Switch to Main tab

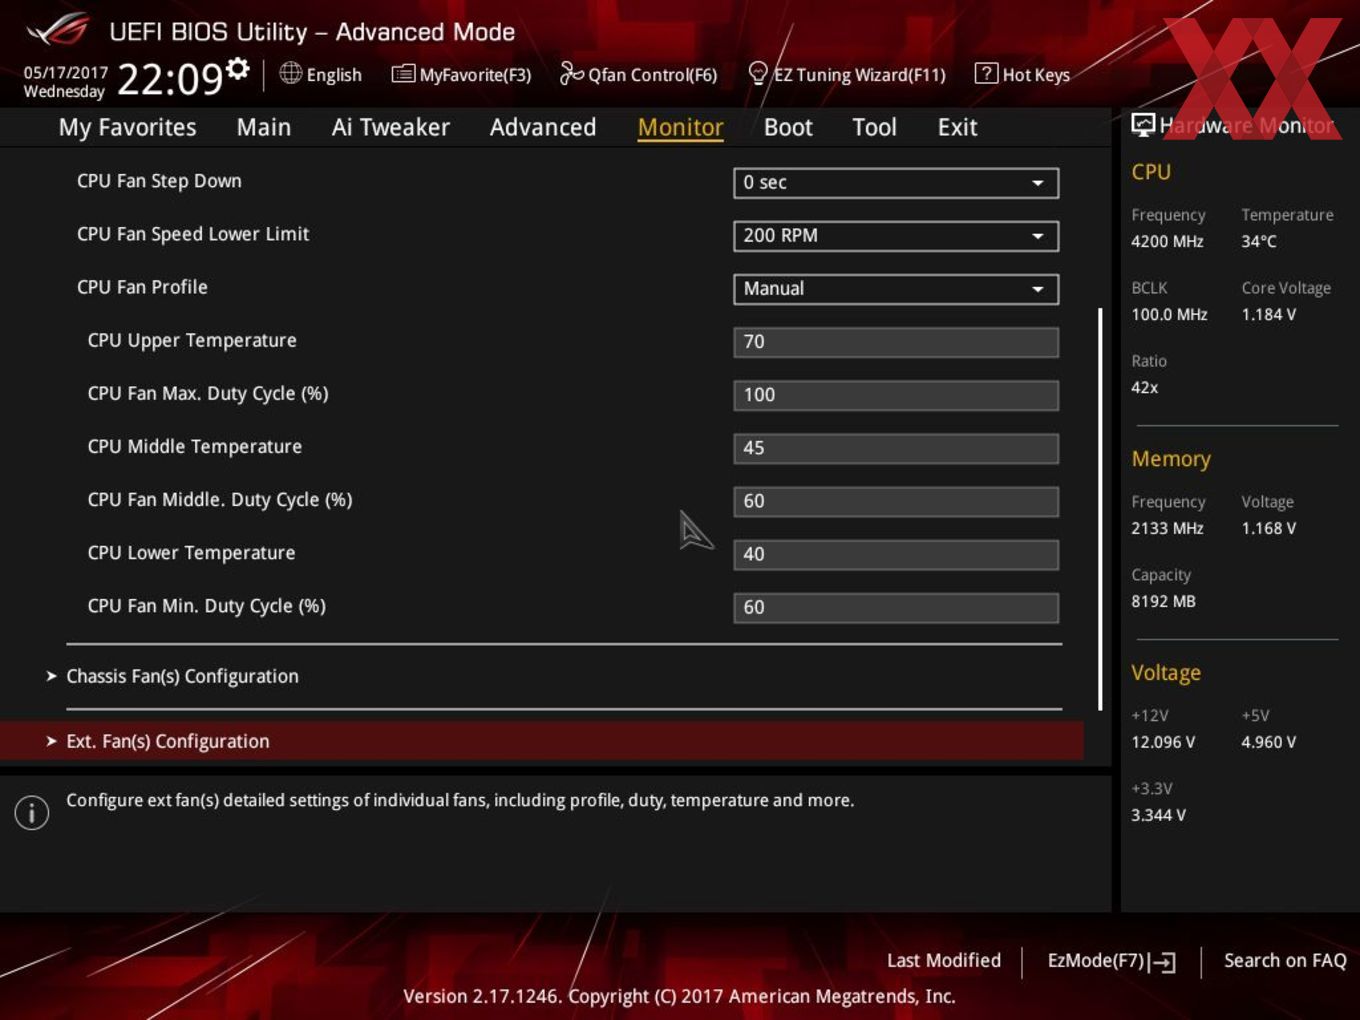coord(264,127)
